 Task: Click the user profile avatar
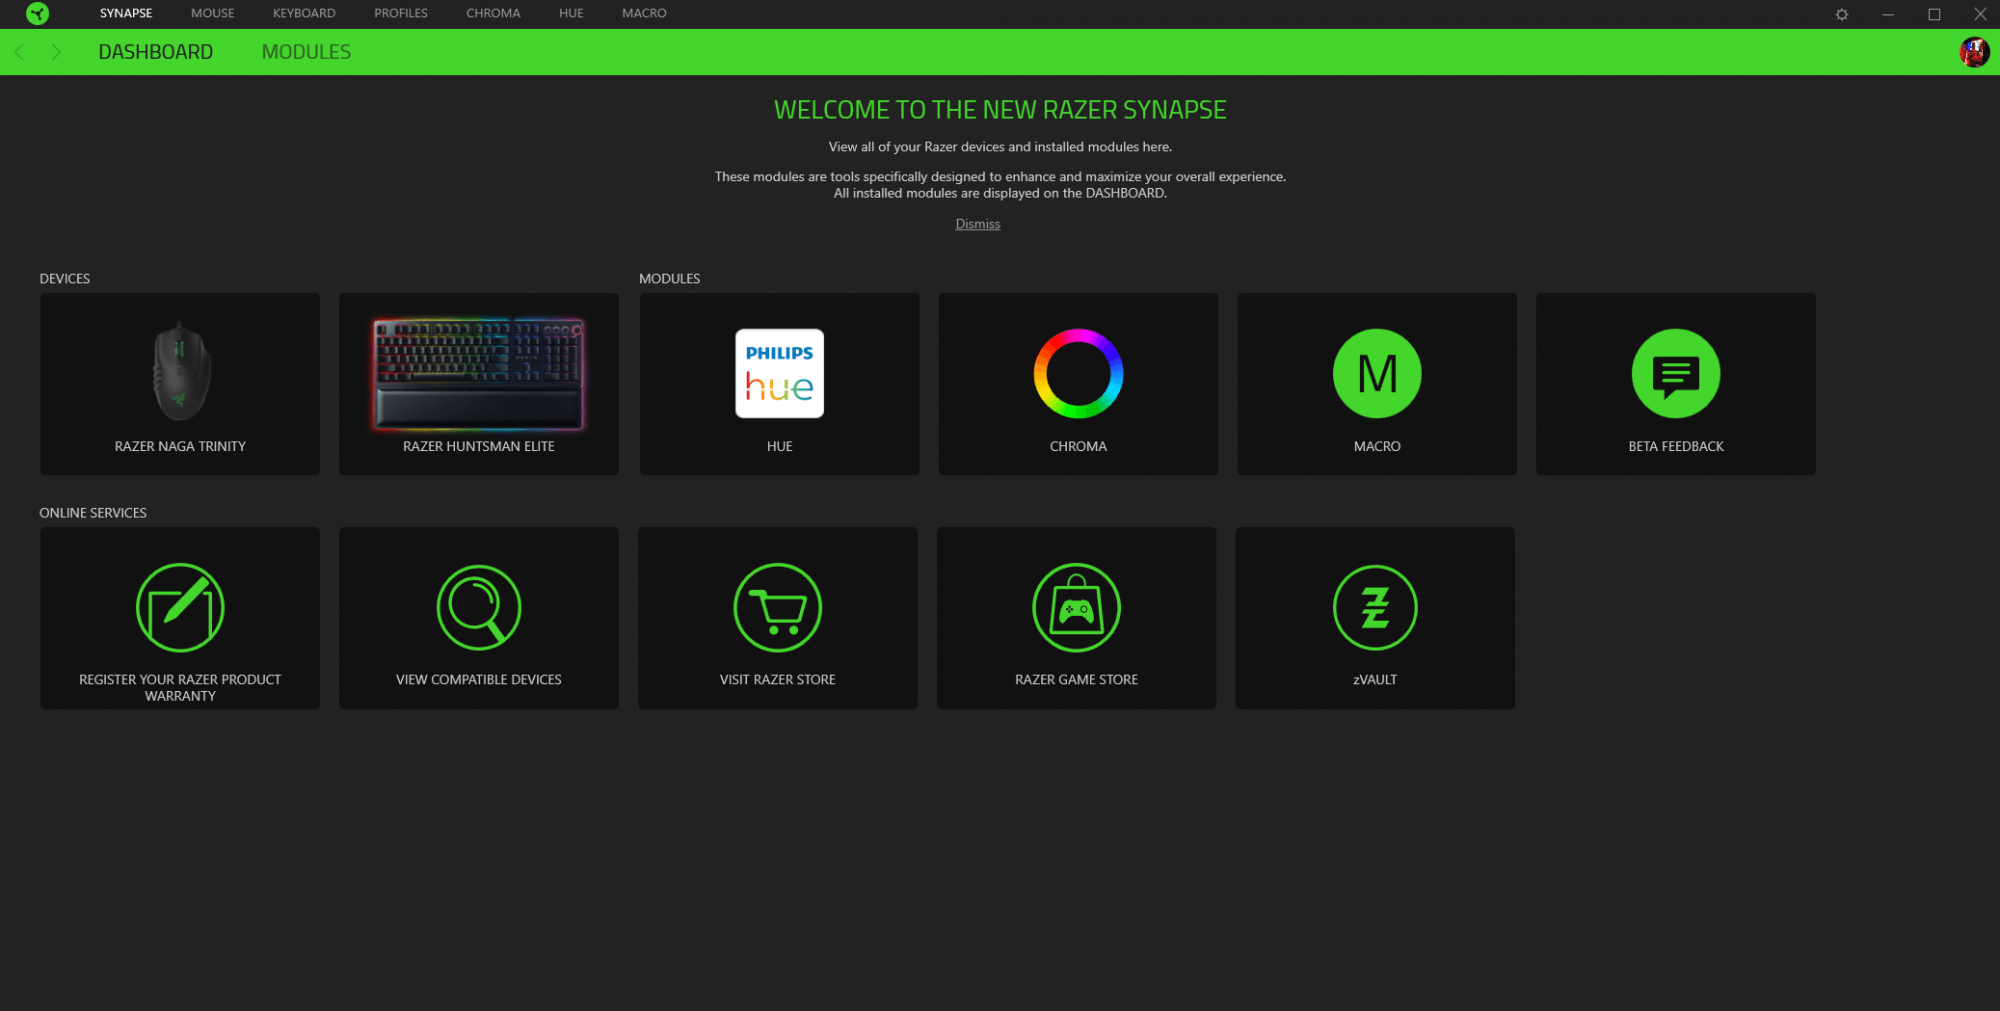point(1973,52)
